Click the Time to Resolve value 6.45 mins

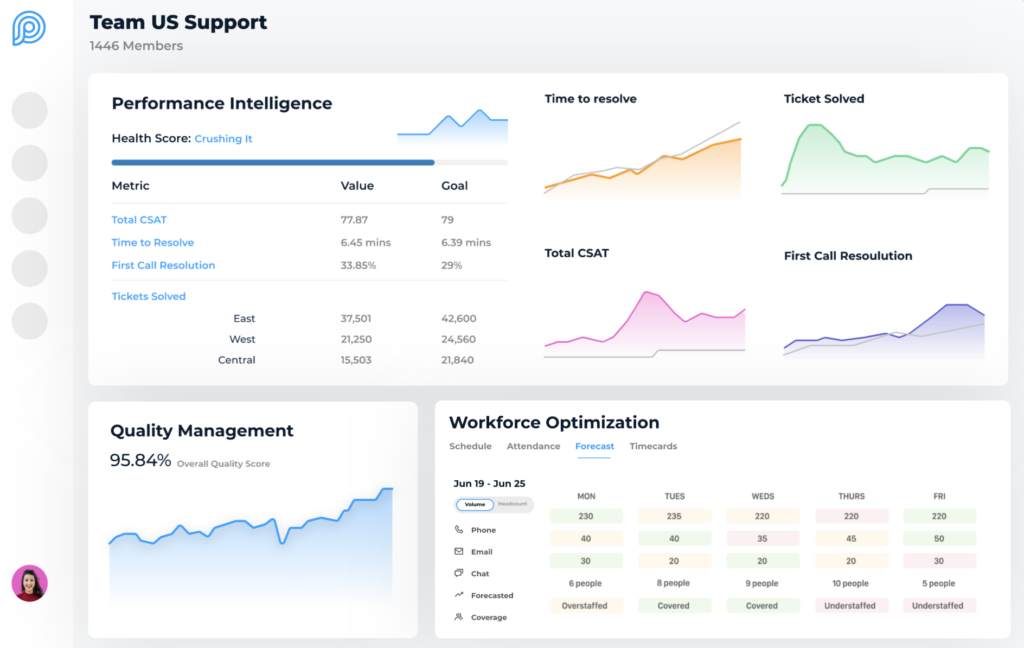(x=366, y=242)
